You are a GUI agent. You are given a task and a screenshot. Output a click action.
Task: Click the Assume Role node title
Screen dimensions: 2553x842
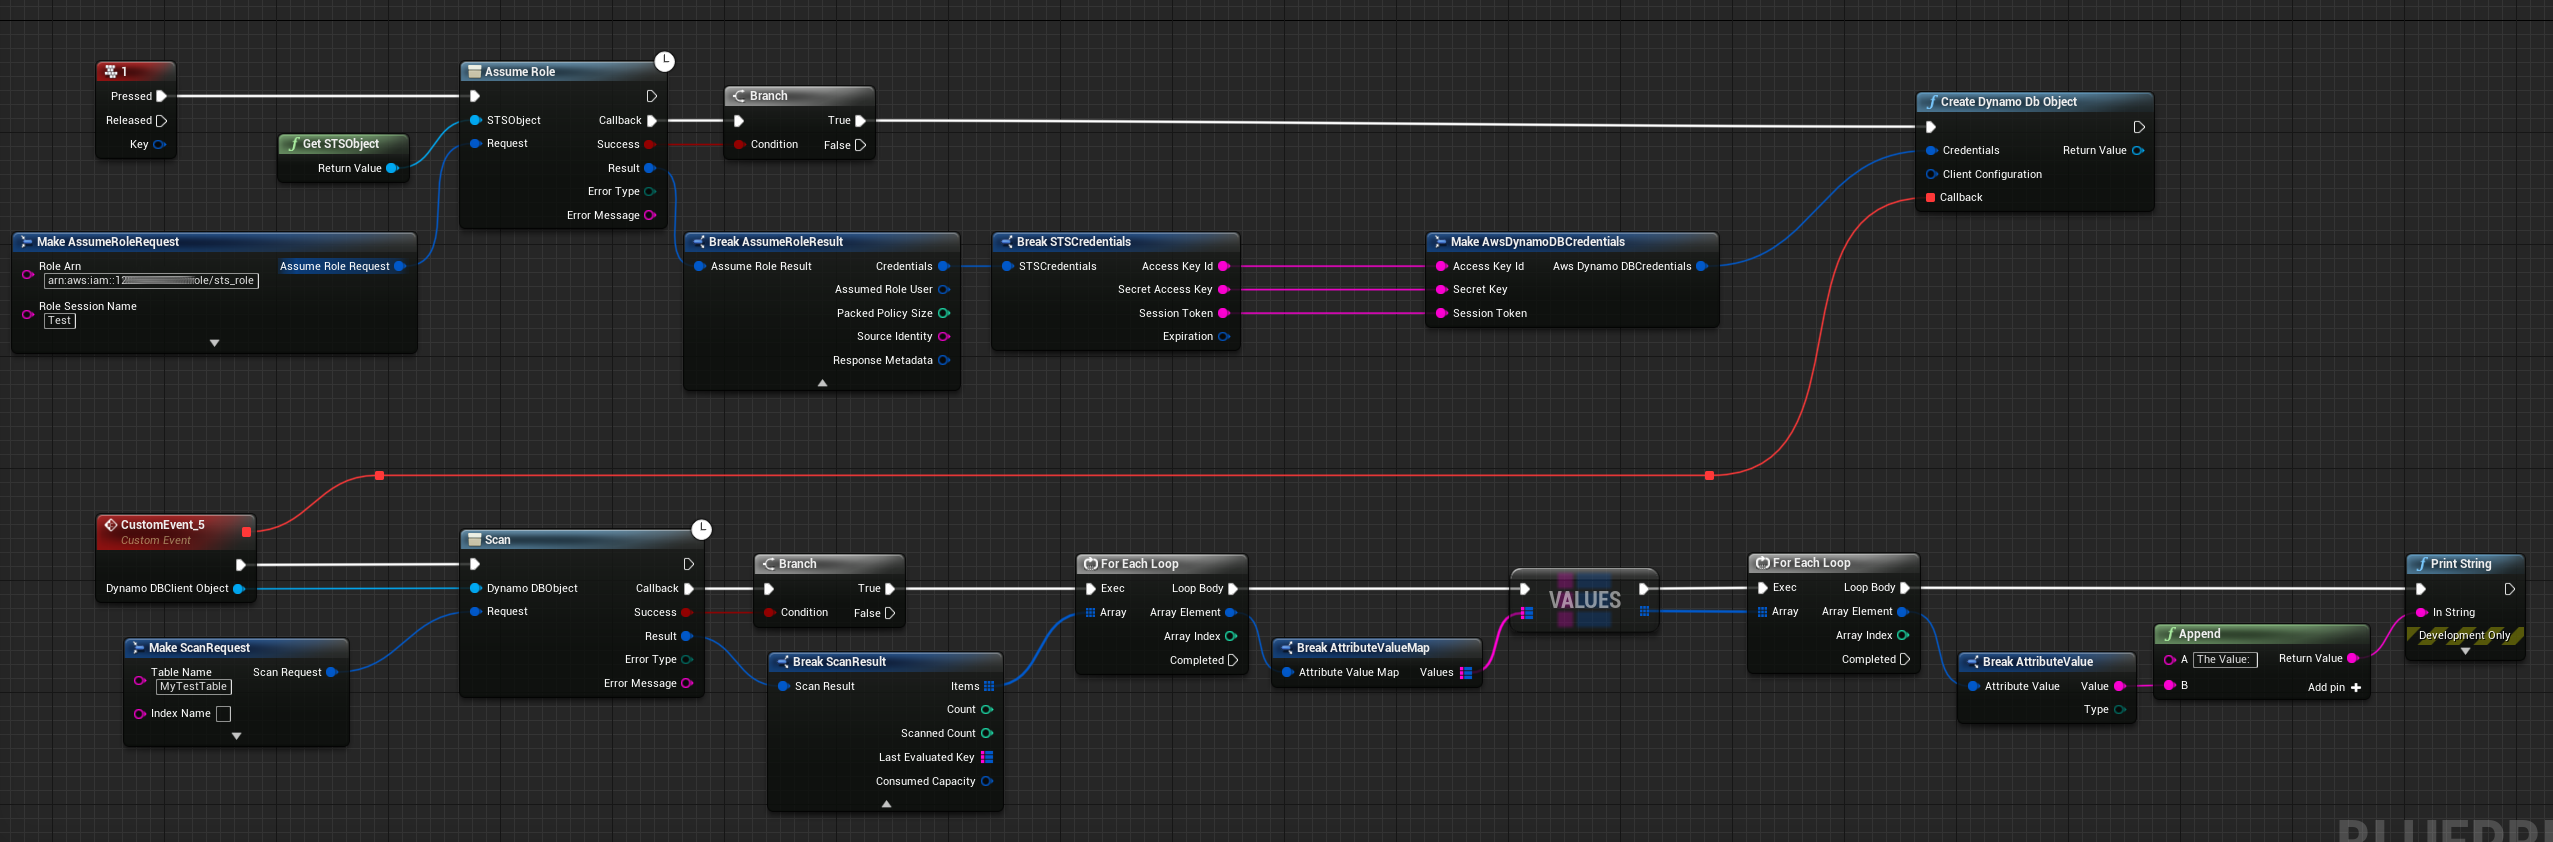[520, 72]
